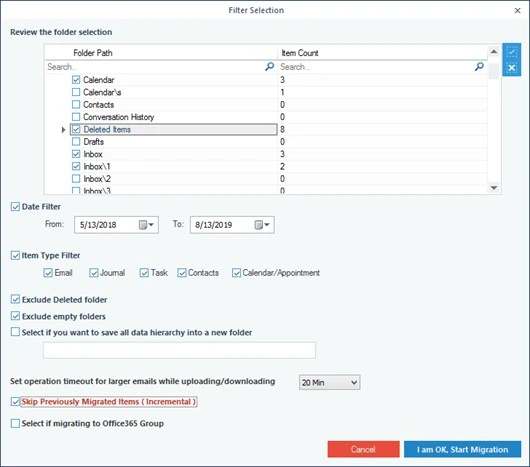Expand the Deleted Items folder tree
Viewport: 530px width, 467px height.
[x=63, y=129]
